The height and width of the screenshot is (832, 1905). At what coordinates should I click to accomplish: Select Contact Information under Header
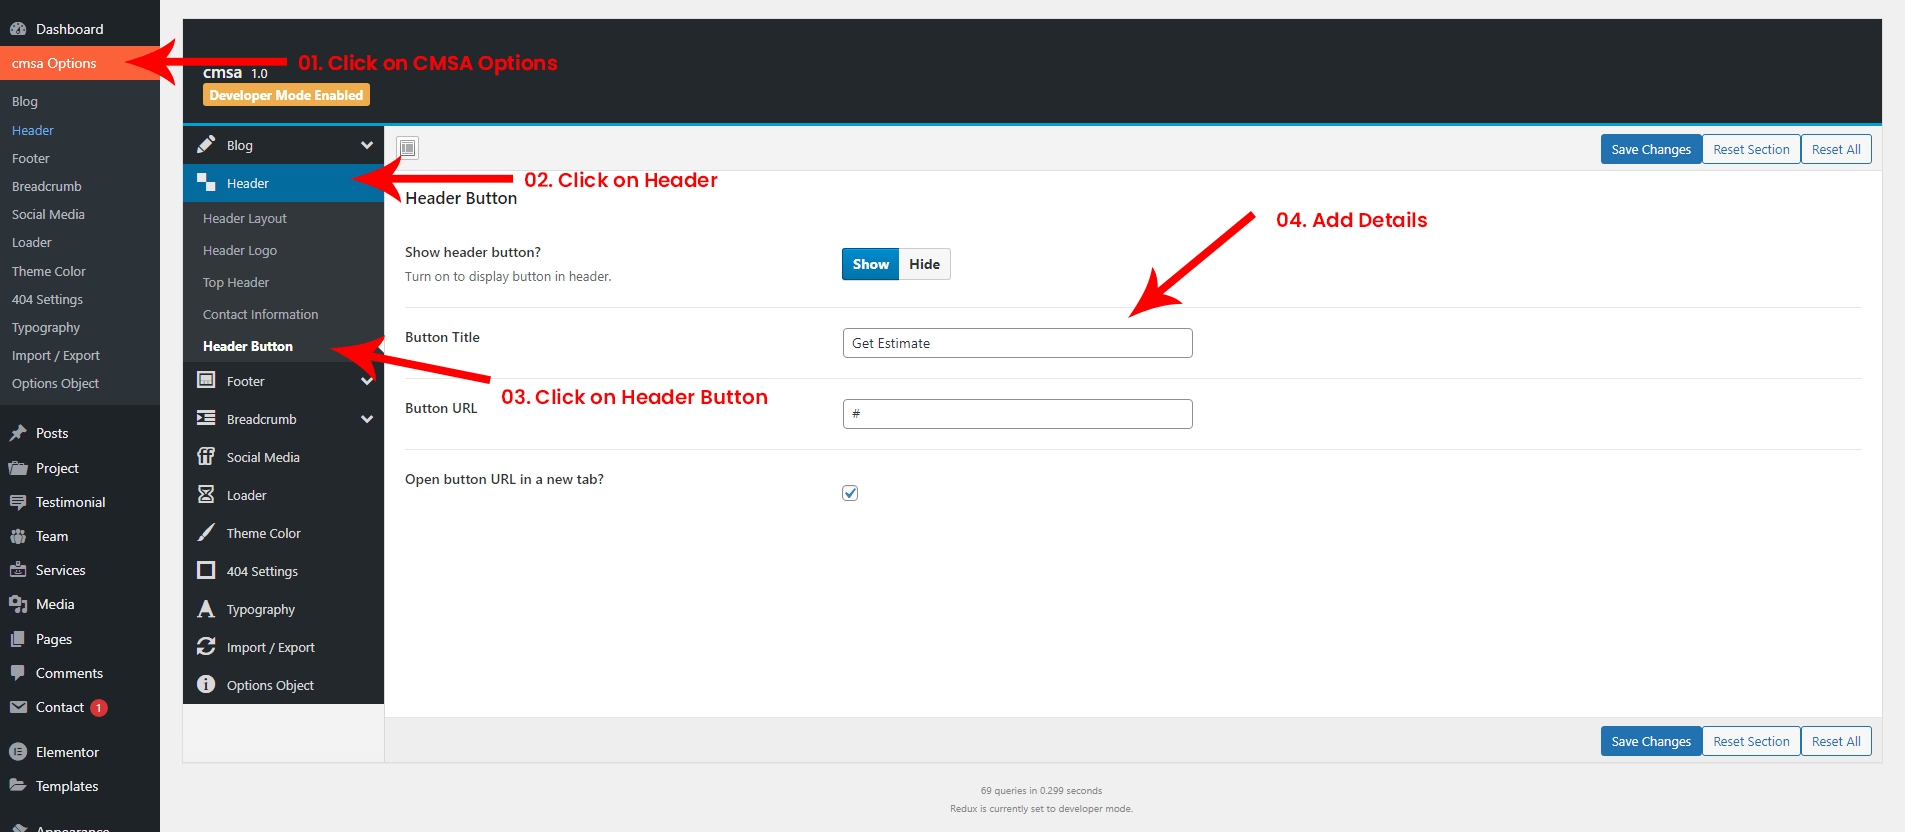(260, 315)
